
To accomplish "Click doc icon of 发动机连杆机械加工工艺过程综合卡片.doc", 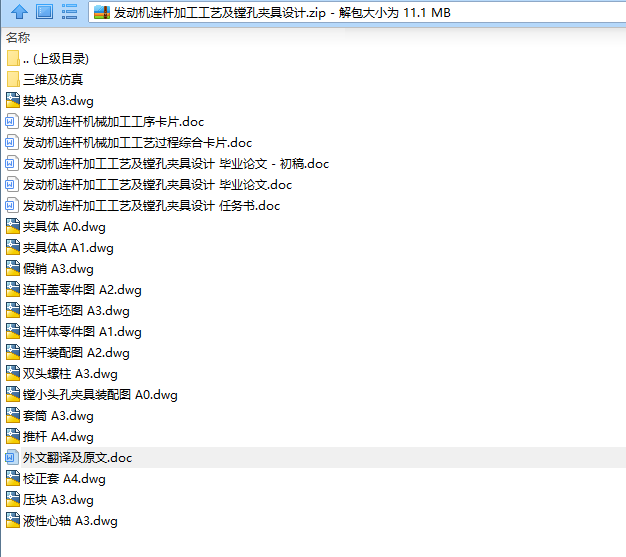I will (12, 143).
